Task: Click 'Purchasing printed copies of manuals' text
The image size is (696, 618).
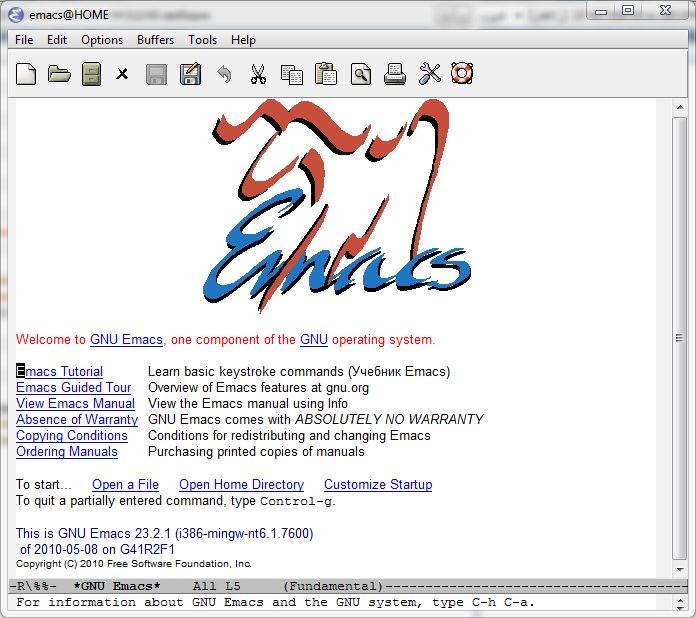Action: (x=256, y=452)
